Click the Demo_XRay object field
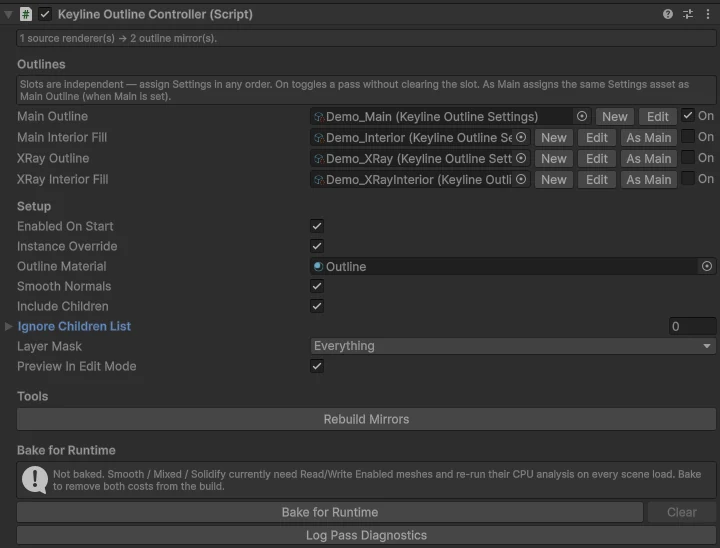Image resolution: width=720 pixels, height=548 pixels. (x=420, y=159)
